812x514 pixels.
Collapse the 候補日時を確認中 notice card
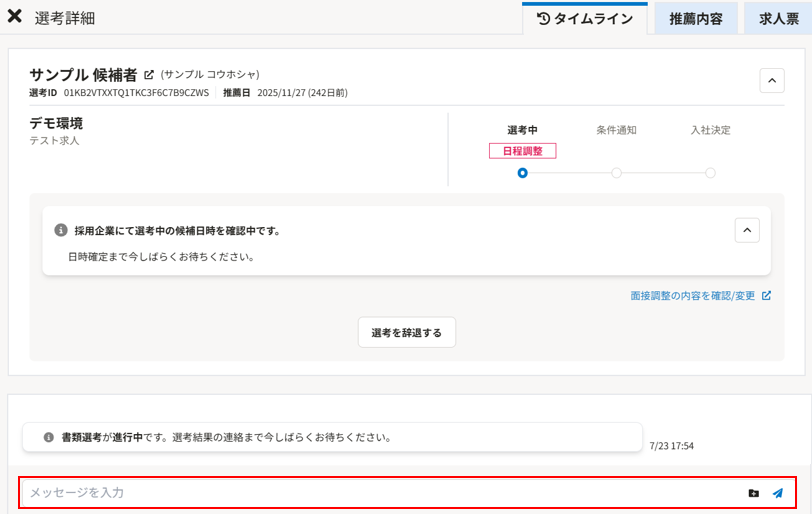(747, 230)
